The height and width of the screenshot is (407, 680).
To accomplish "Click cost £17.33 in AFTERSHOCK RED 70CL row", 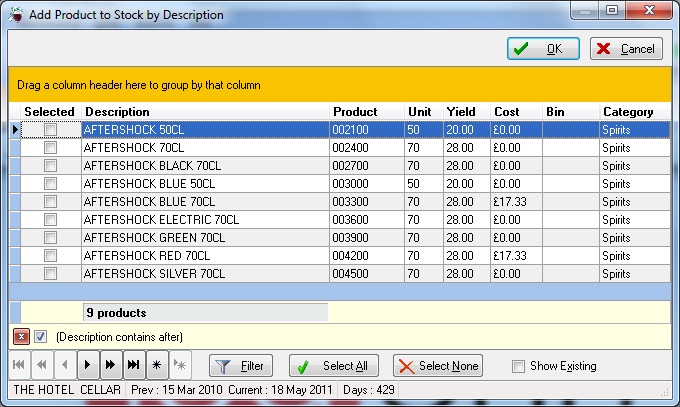I will [x=516, y=256].
